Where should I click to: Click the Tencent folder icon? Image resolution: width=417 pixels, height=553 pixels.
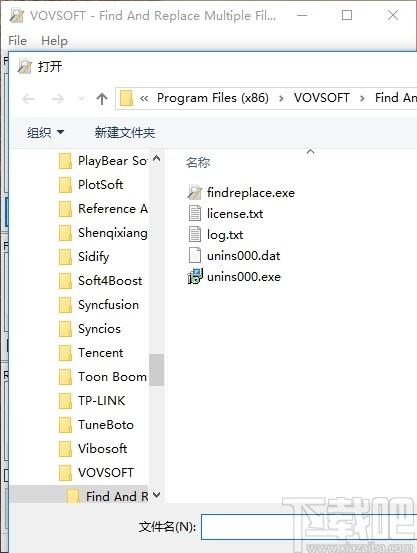tap(65, 353)
